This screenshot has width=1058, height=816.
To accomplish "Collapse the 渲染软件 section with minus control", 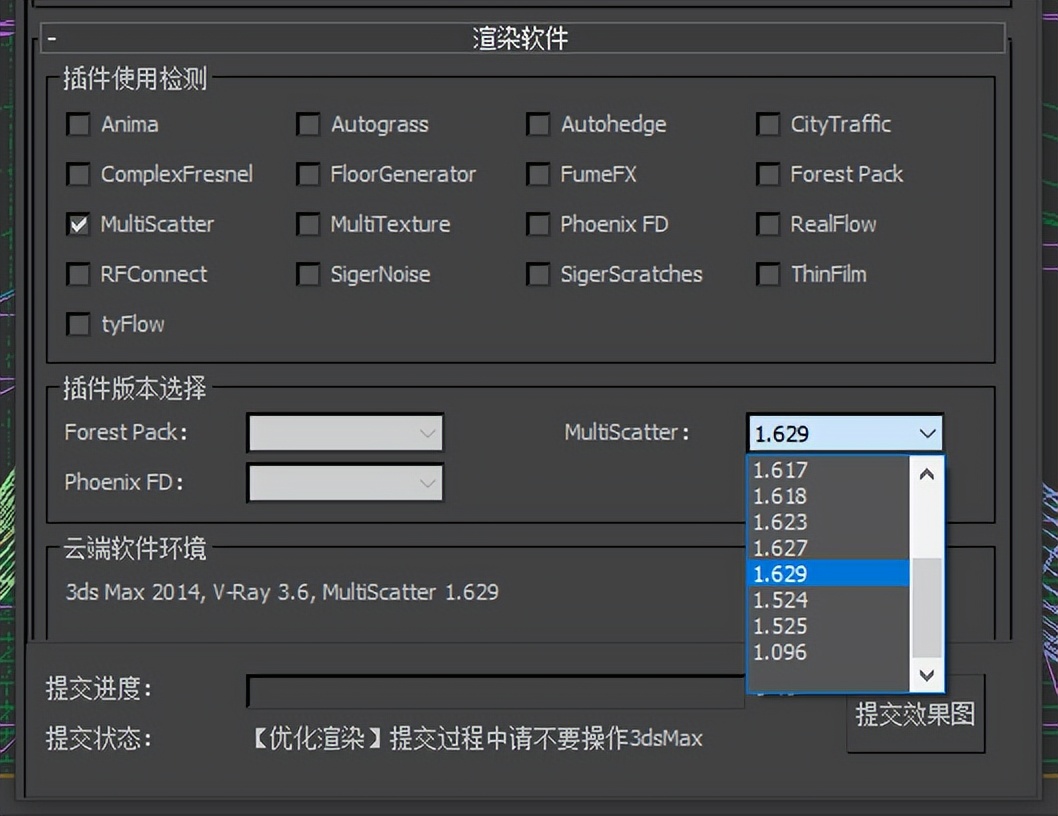I will coord(51,37).
